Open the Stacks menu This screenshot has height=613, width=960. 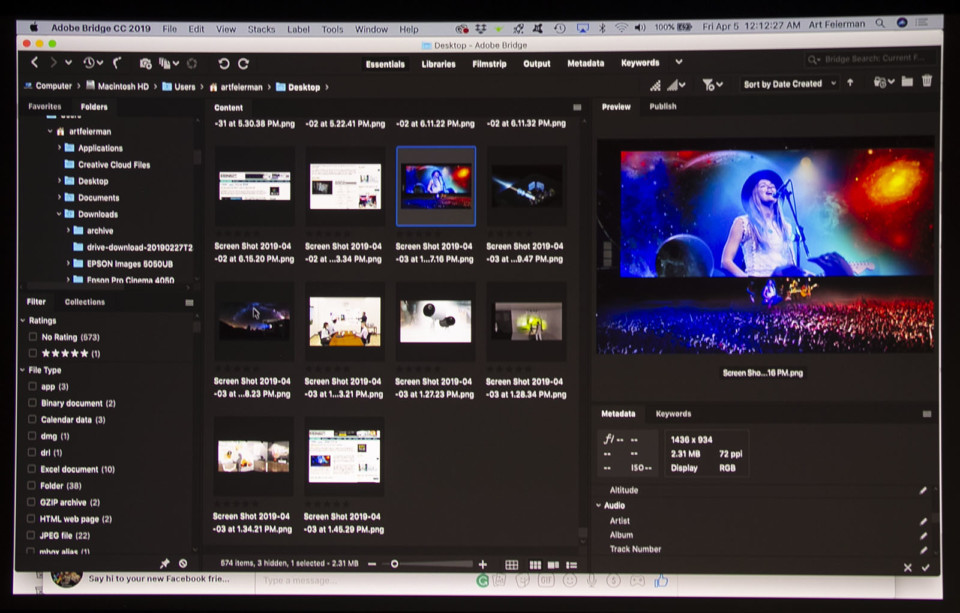coord(261,29)
